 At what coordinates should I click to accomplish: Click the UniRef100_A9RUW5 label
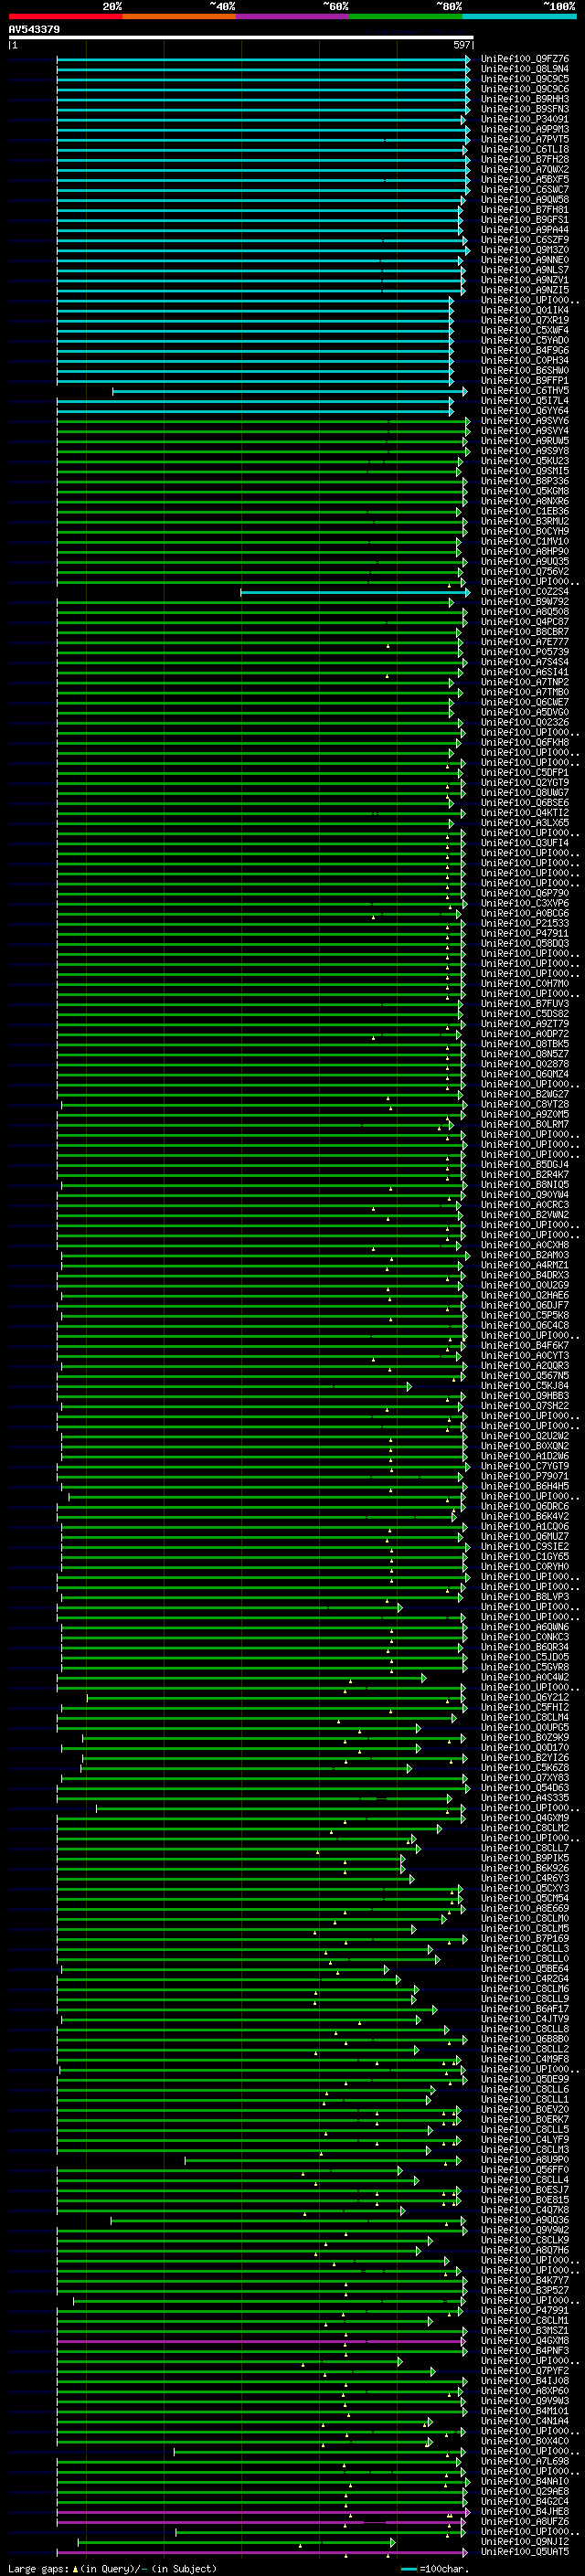pyautogui.click(x=525, y=441)
